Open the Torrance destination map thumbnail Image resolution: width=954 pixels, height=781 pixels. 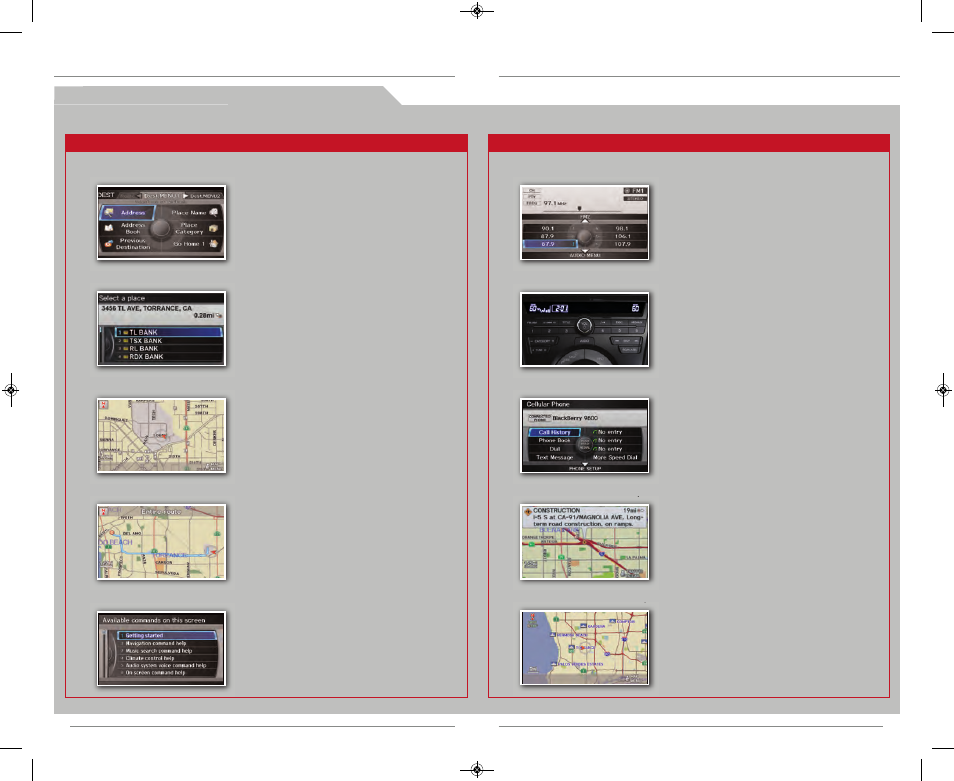[161, 436]
